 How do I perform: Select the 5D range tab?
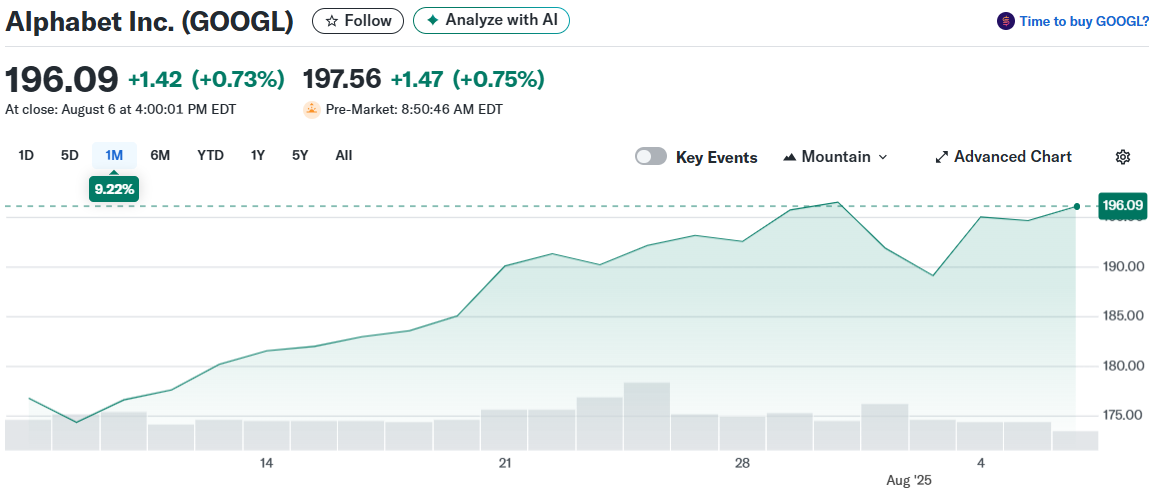(x=69, y=156)
